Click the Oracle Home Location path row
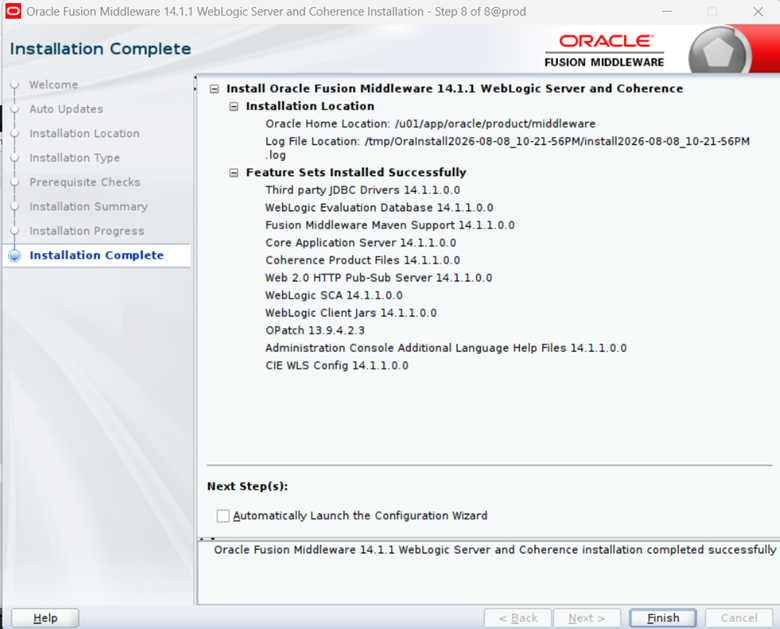Image resolution: width=780 pixels, height=629 pixels. tap(430, 124)
